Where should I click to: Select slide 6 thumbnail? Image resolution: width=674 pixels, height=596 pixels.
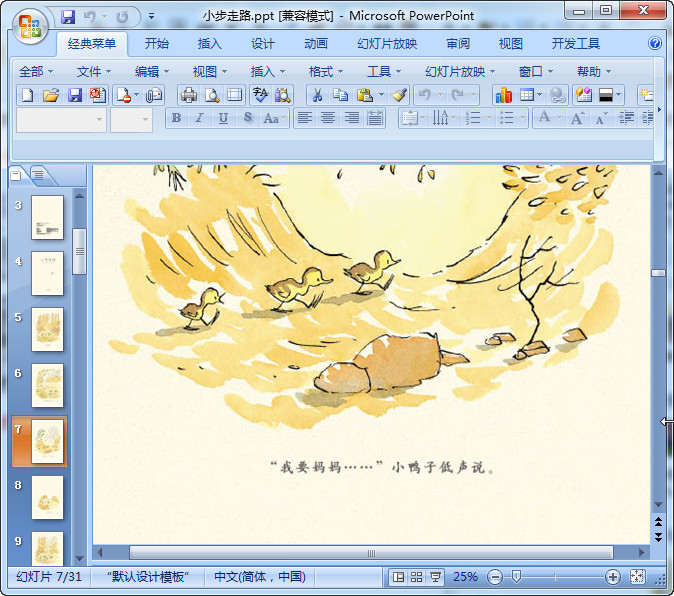click(x=47, y=385)
